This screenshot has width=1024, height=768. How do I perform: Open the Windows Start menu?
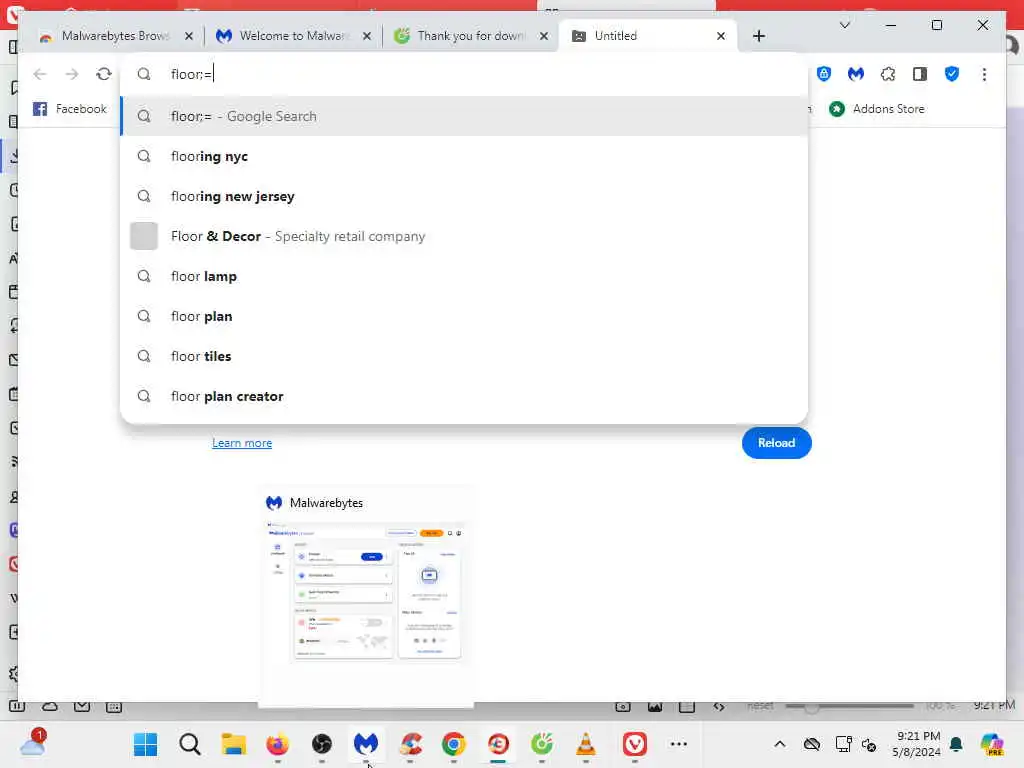click(145, 744)
